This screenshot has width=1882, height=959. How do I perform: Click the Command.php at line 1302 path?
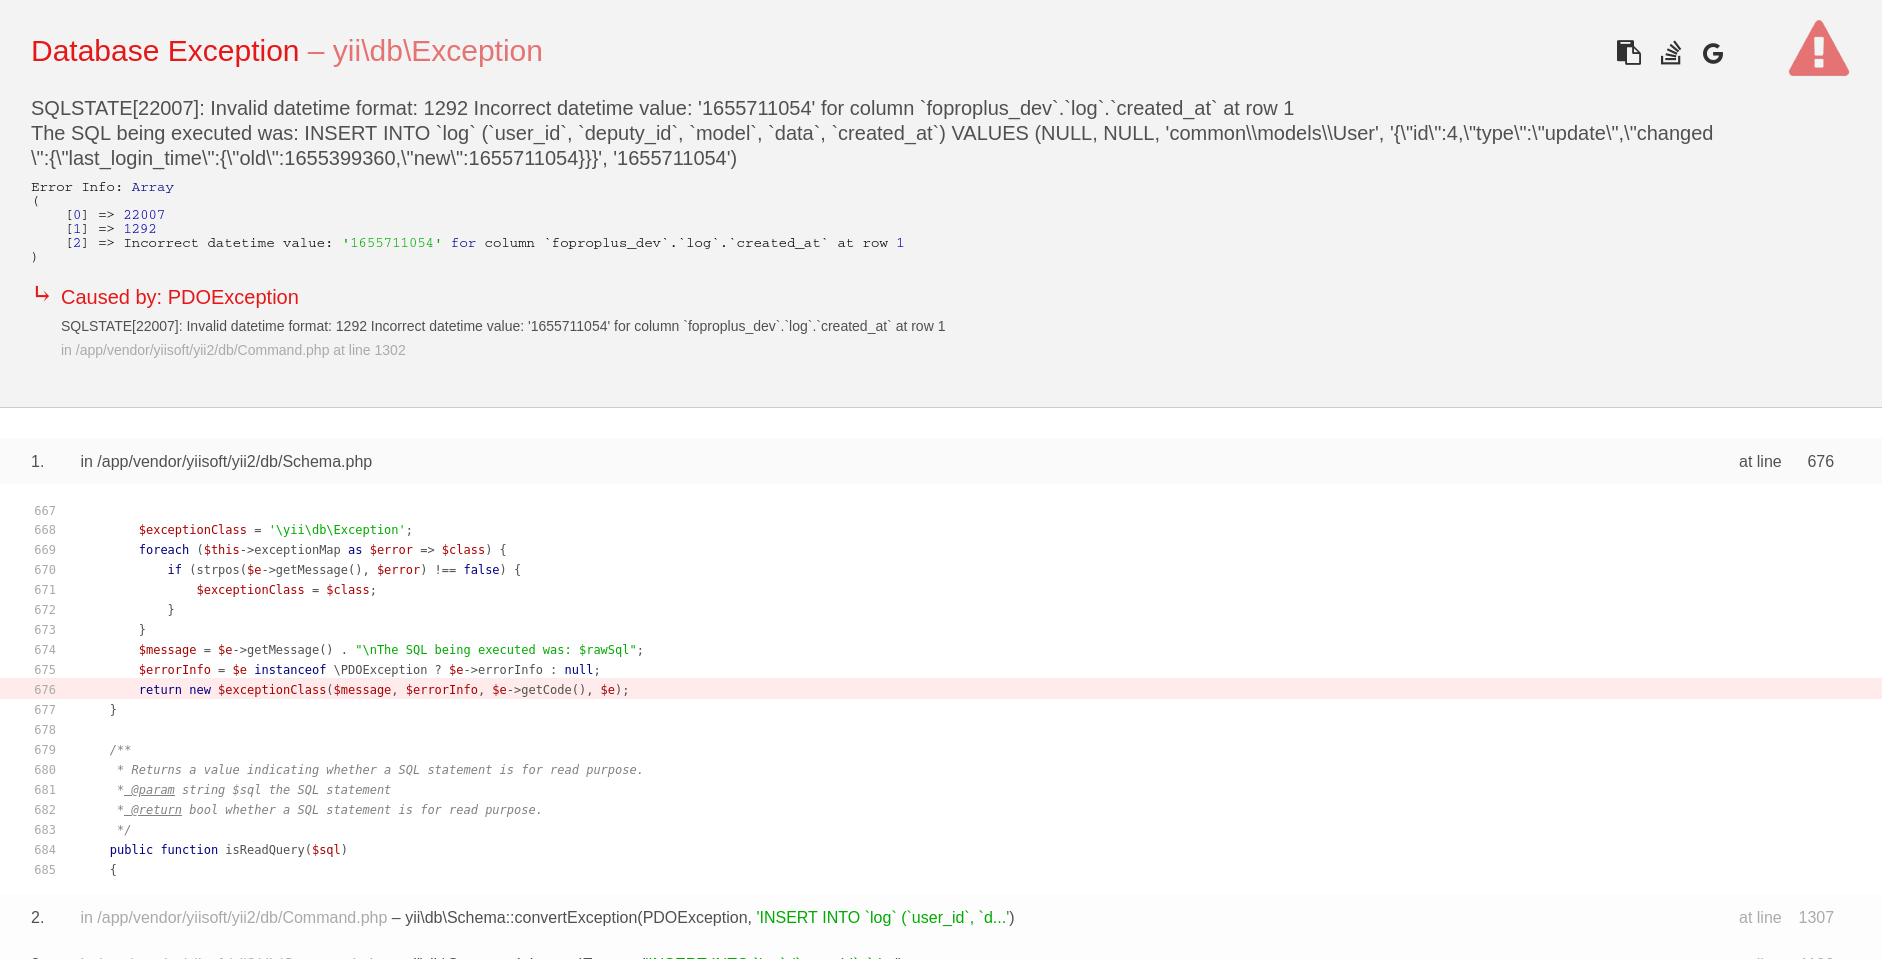pyautogui.click(x=233, y=350)
